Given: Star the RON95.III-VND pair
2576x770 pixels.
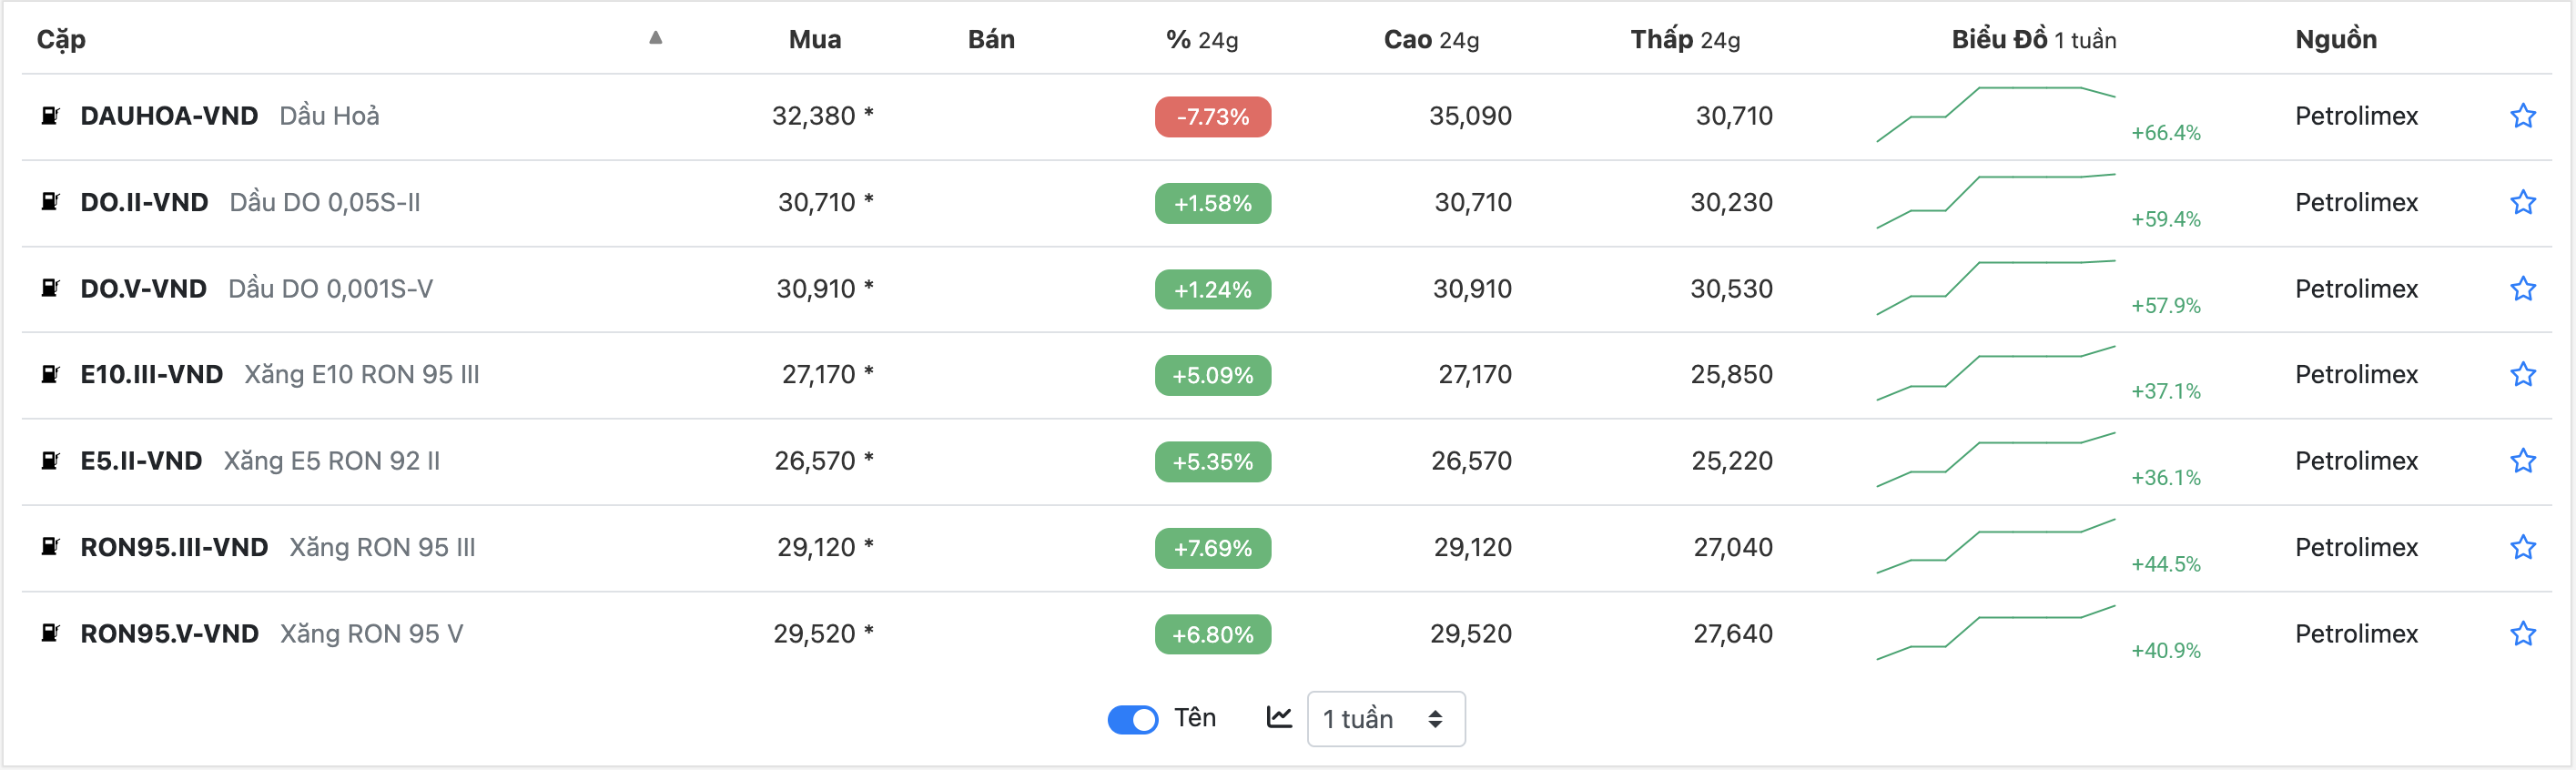Looking at the screenshot, I should pos(2522,547).
